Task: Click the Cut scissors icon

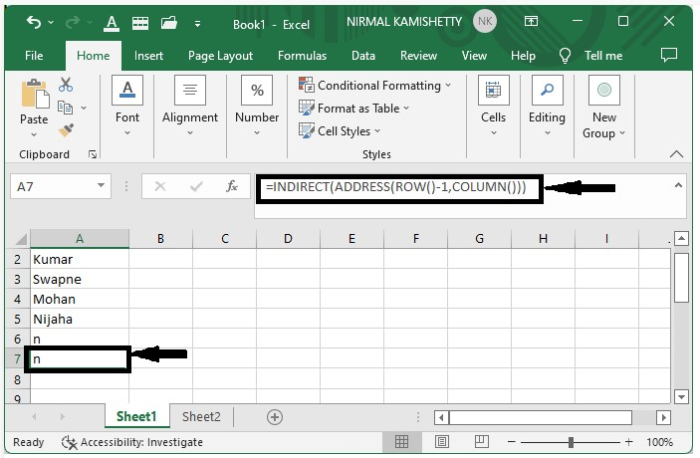Action: click(66, 84)
